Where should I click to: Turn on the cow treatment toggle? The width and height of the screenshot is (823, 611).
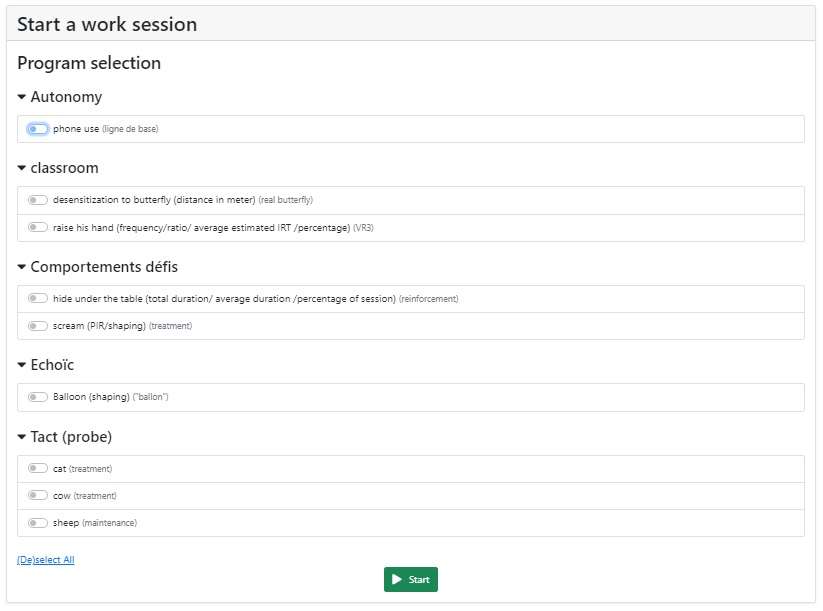click(x=38, y=495)
